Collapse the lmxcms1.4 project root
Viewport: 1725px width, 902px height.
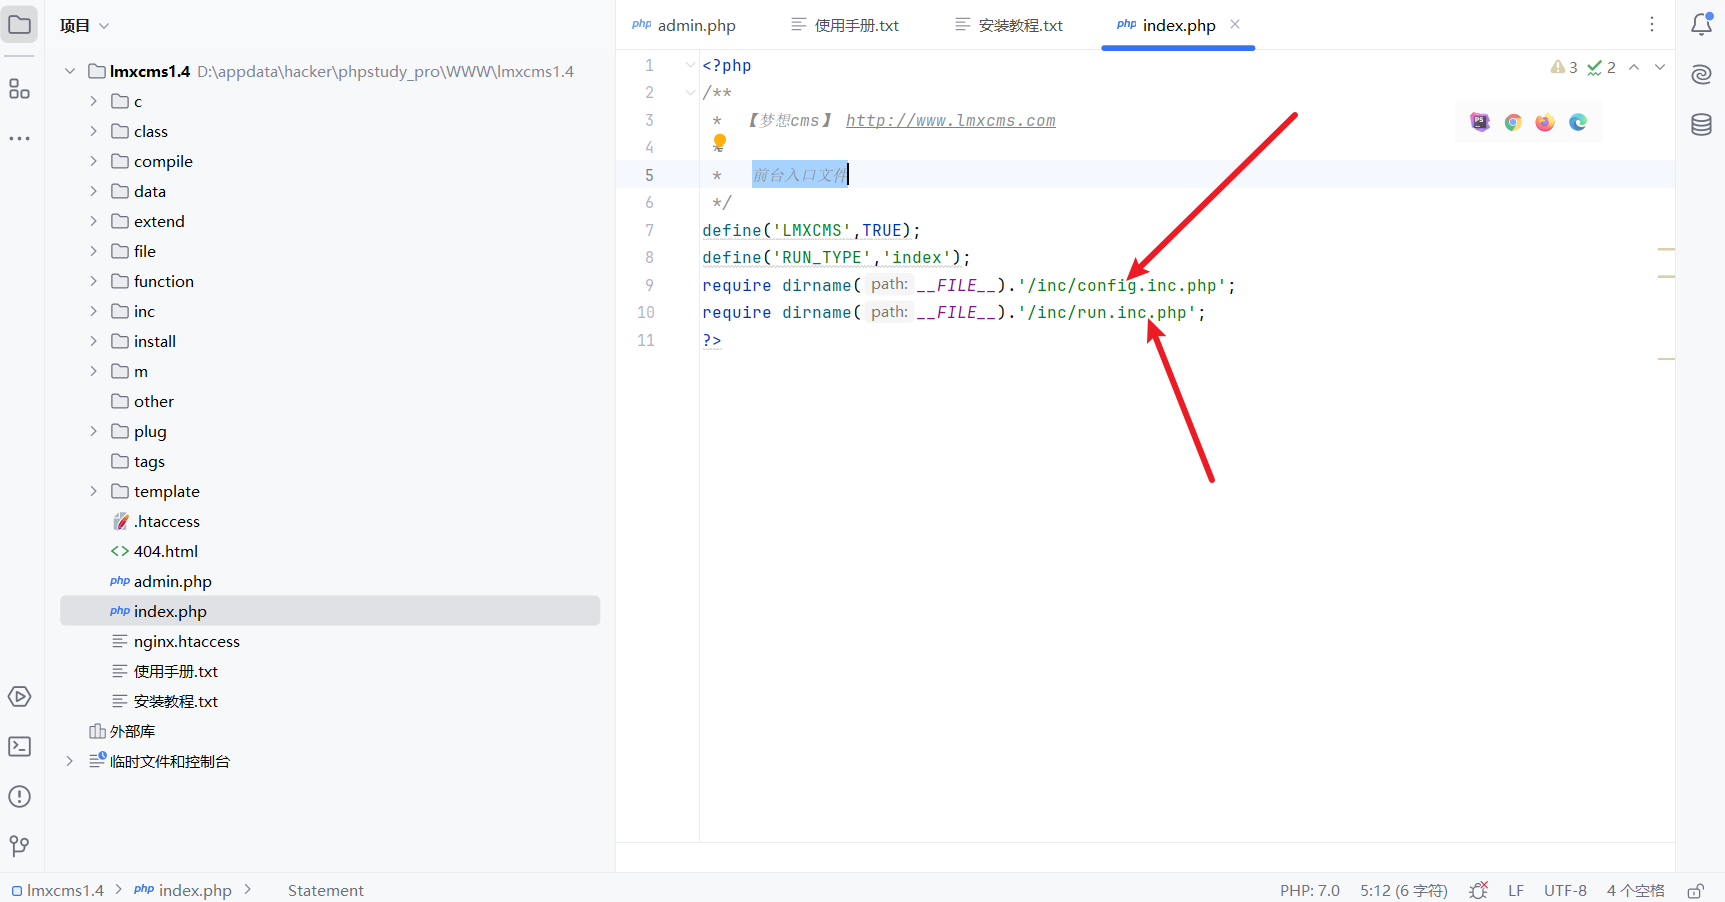coord(70,71)
